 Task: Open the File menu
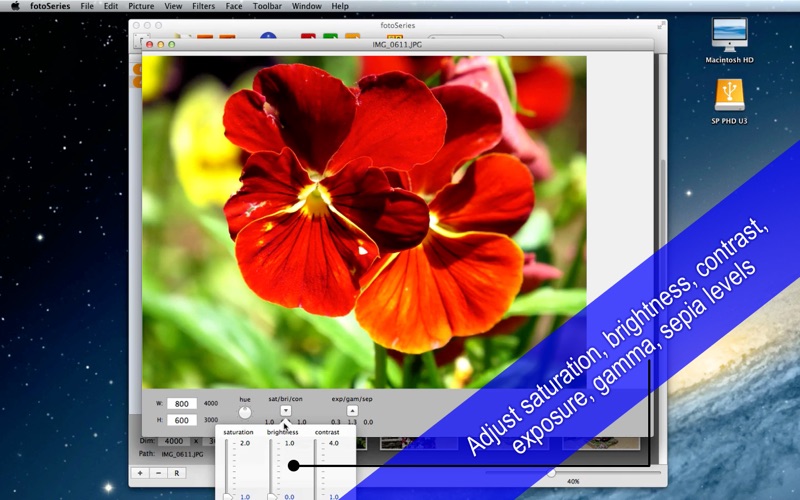click(87, 6)
